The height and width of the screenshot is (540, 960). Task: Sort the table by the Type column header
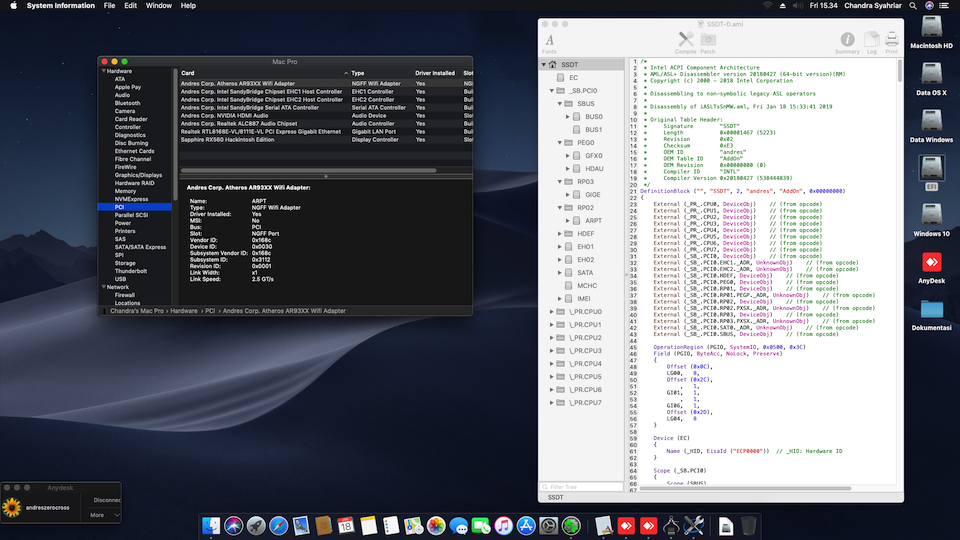coord(380,73)
